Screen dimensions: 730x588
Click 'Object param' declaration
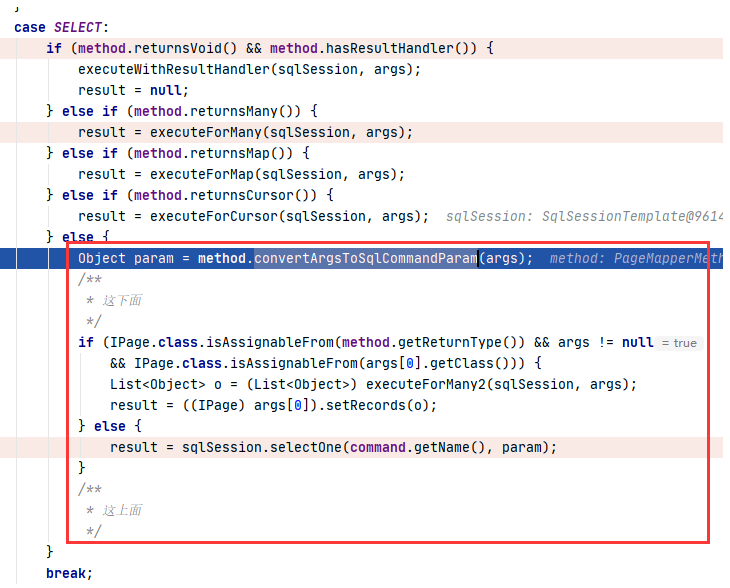[125, 258]
